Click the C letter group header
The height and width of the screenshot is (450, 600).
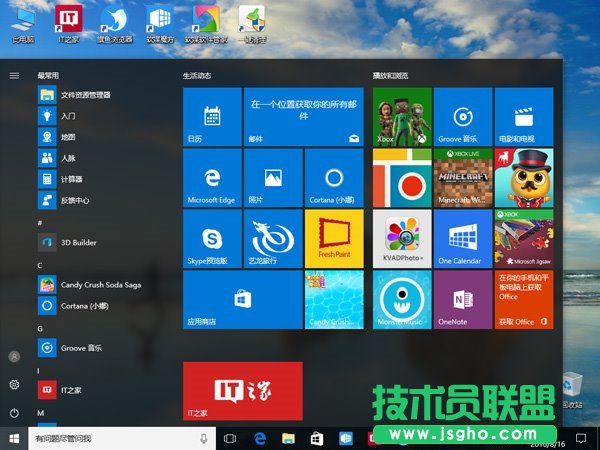[40, 265]
